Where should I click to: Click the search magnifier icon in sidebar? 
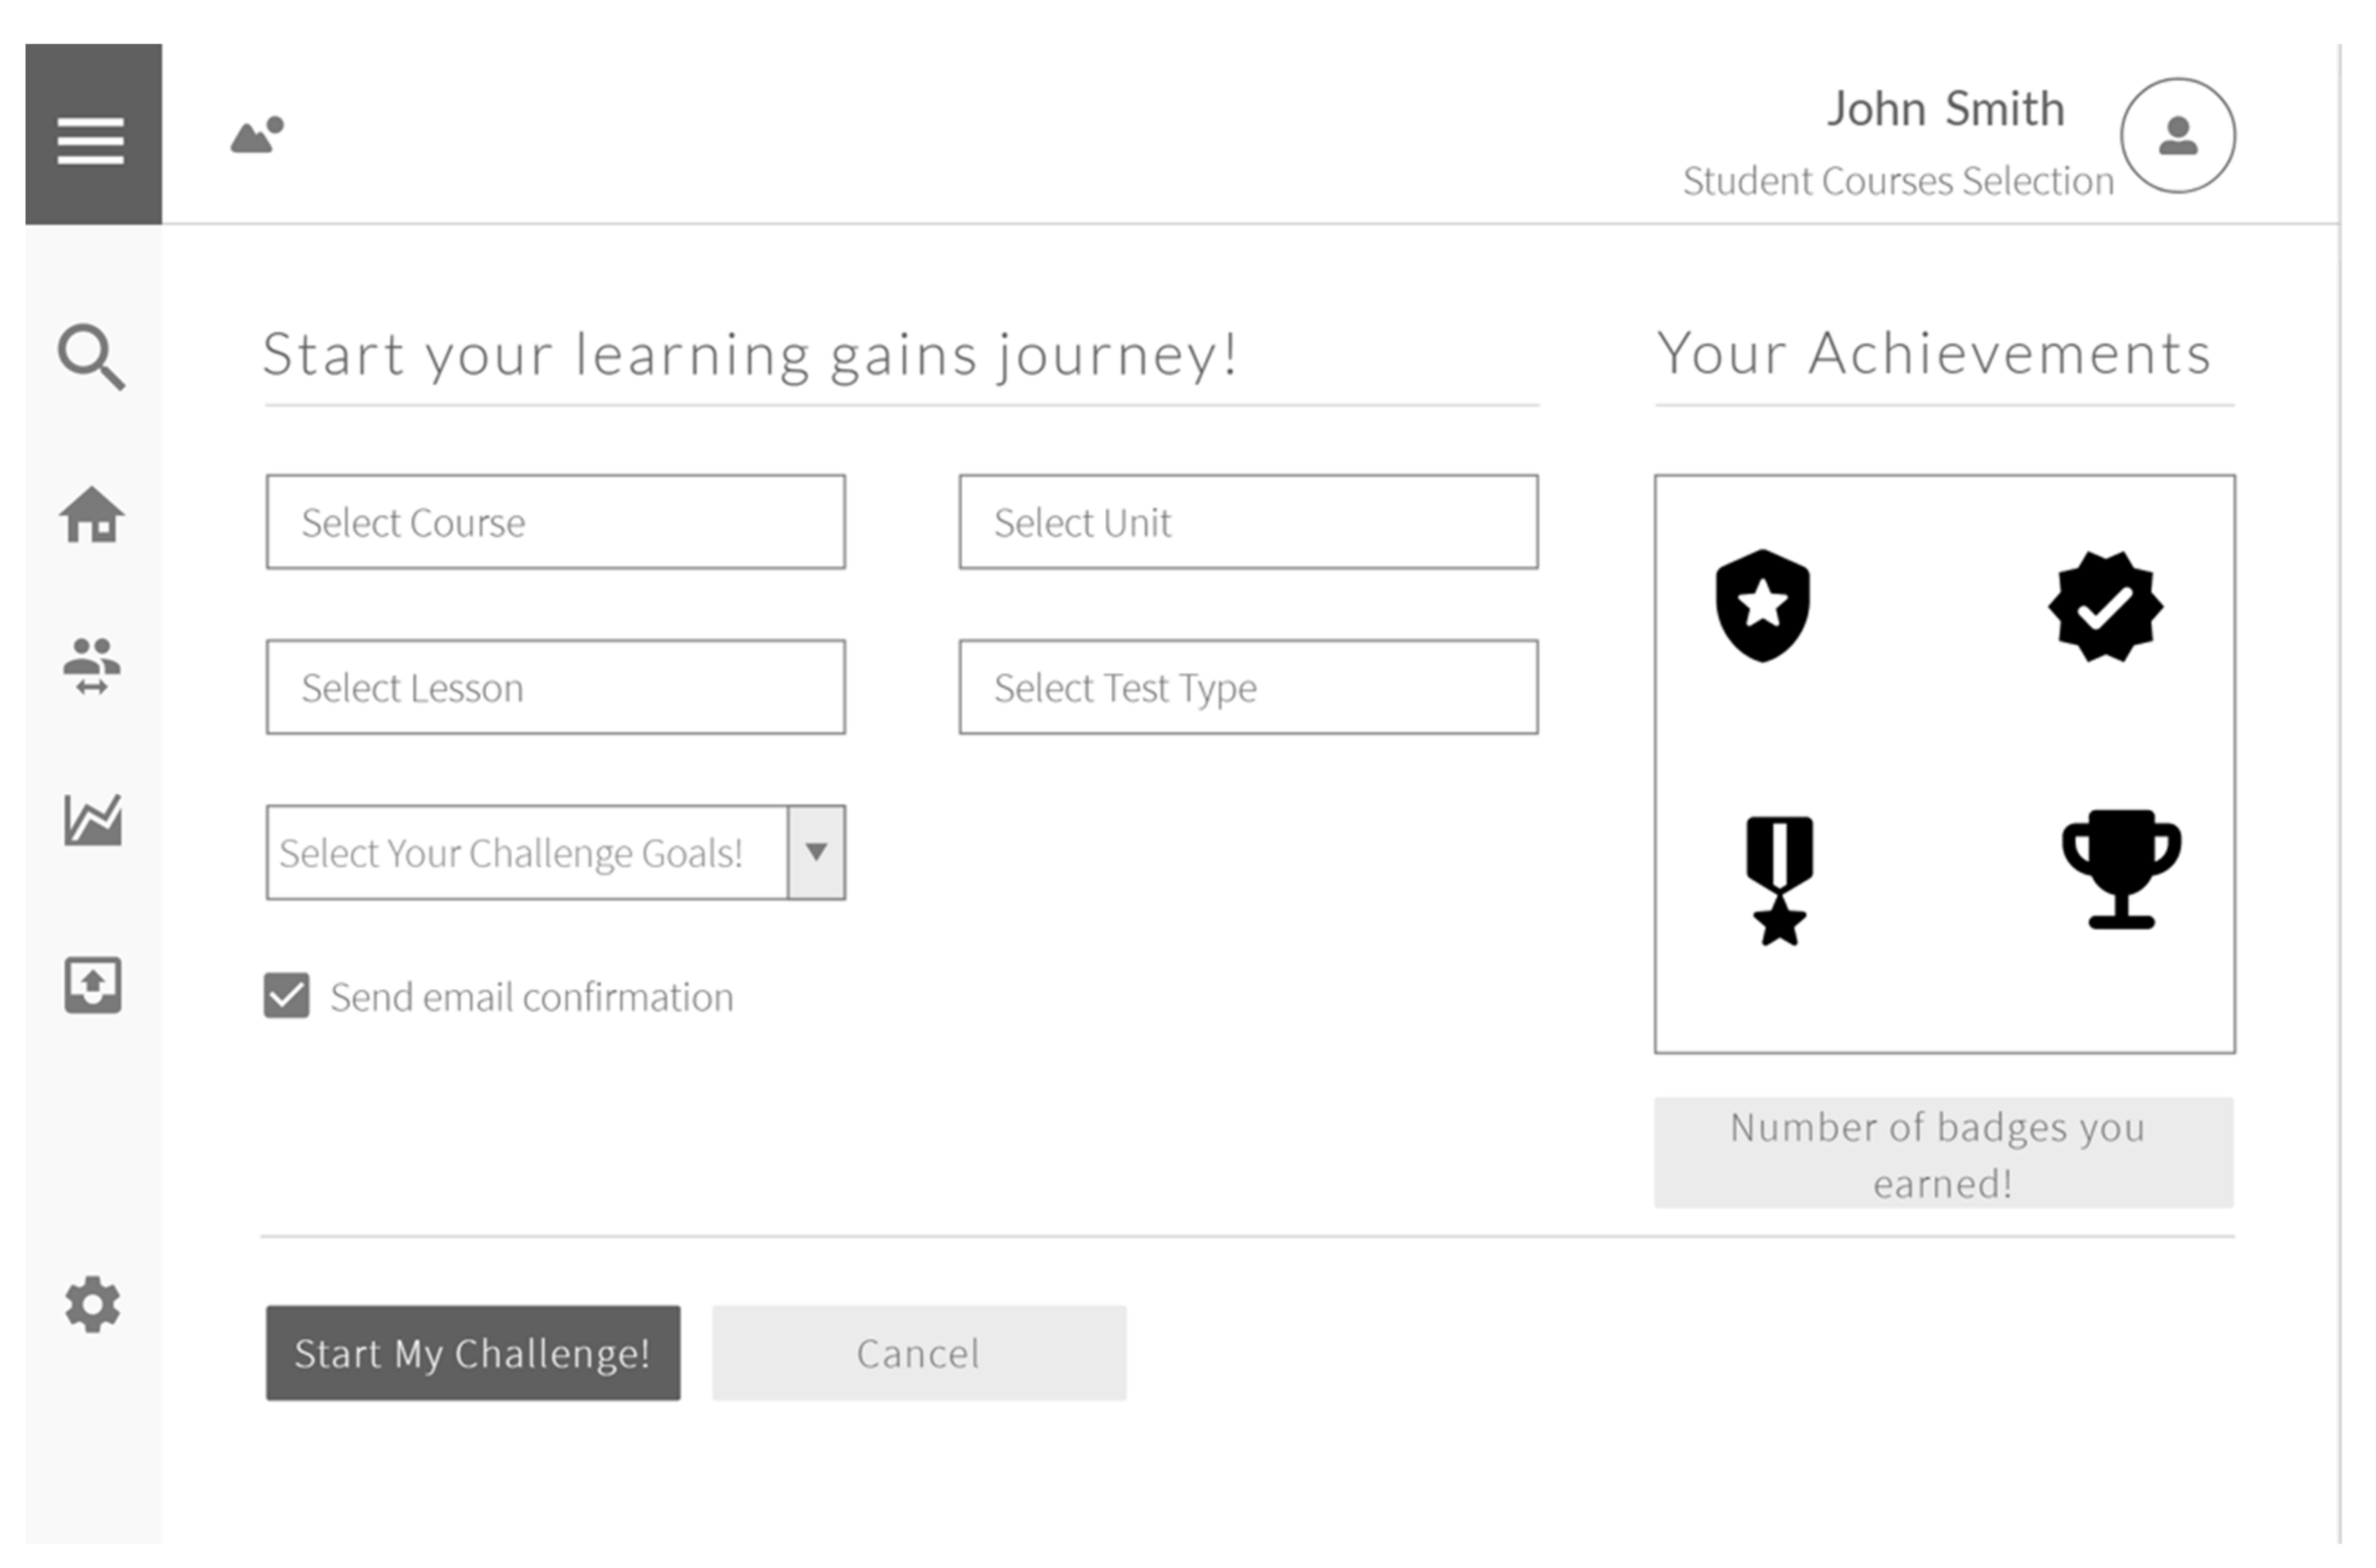[91, 356]
